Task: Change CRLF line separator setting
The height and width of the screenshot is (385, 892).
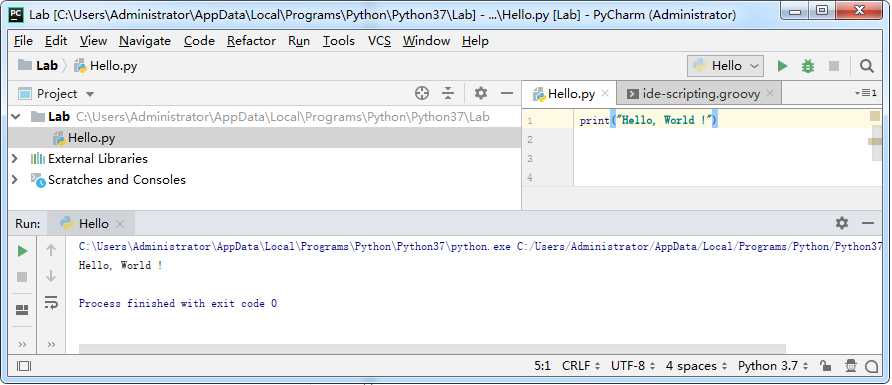Action: click(581, 366)
